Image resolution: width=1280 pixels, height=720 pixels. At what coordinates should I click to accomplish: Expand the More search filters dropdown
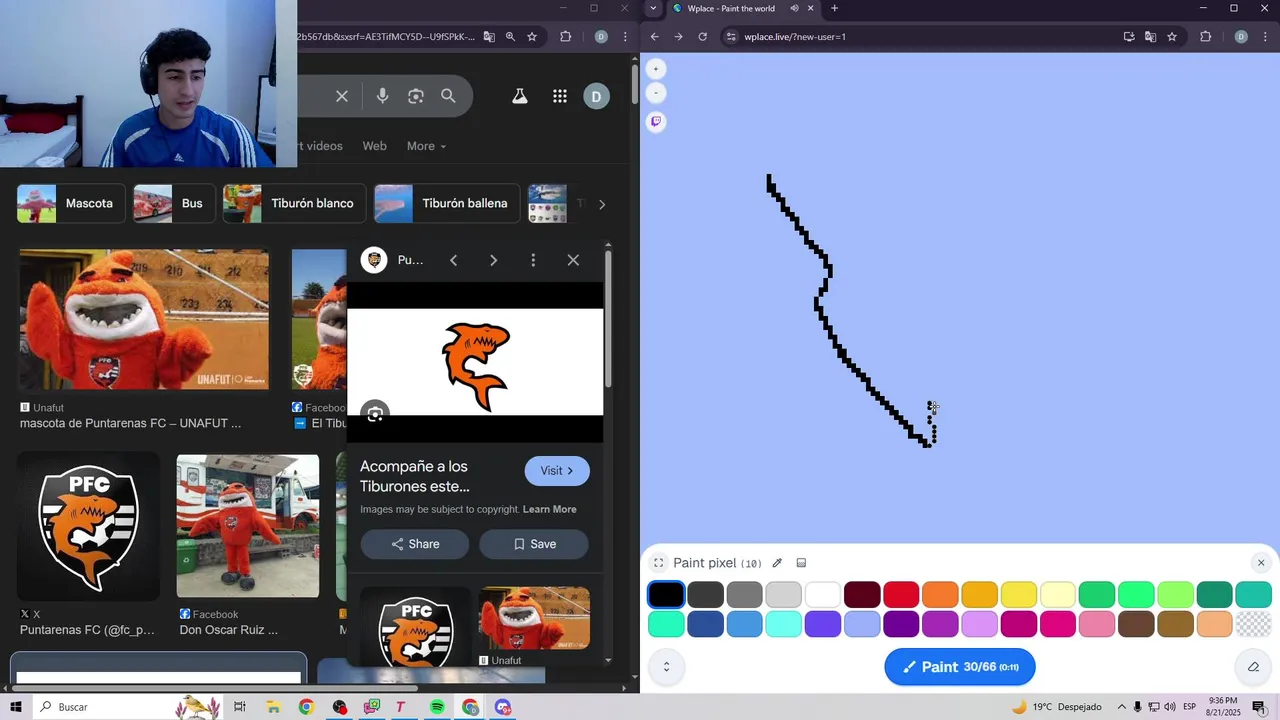(426, 146)
